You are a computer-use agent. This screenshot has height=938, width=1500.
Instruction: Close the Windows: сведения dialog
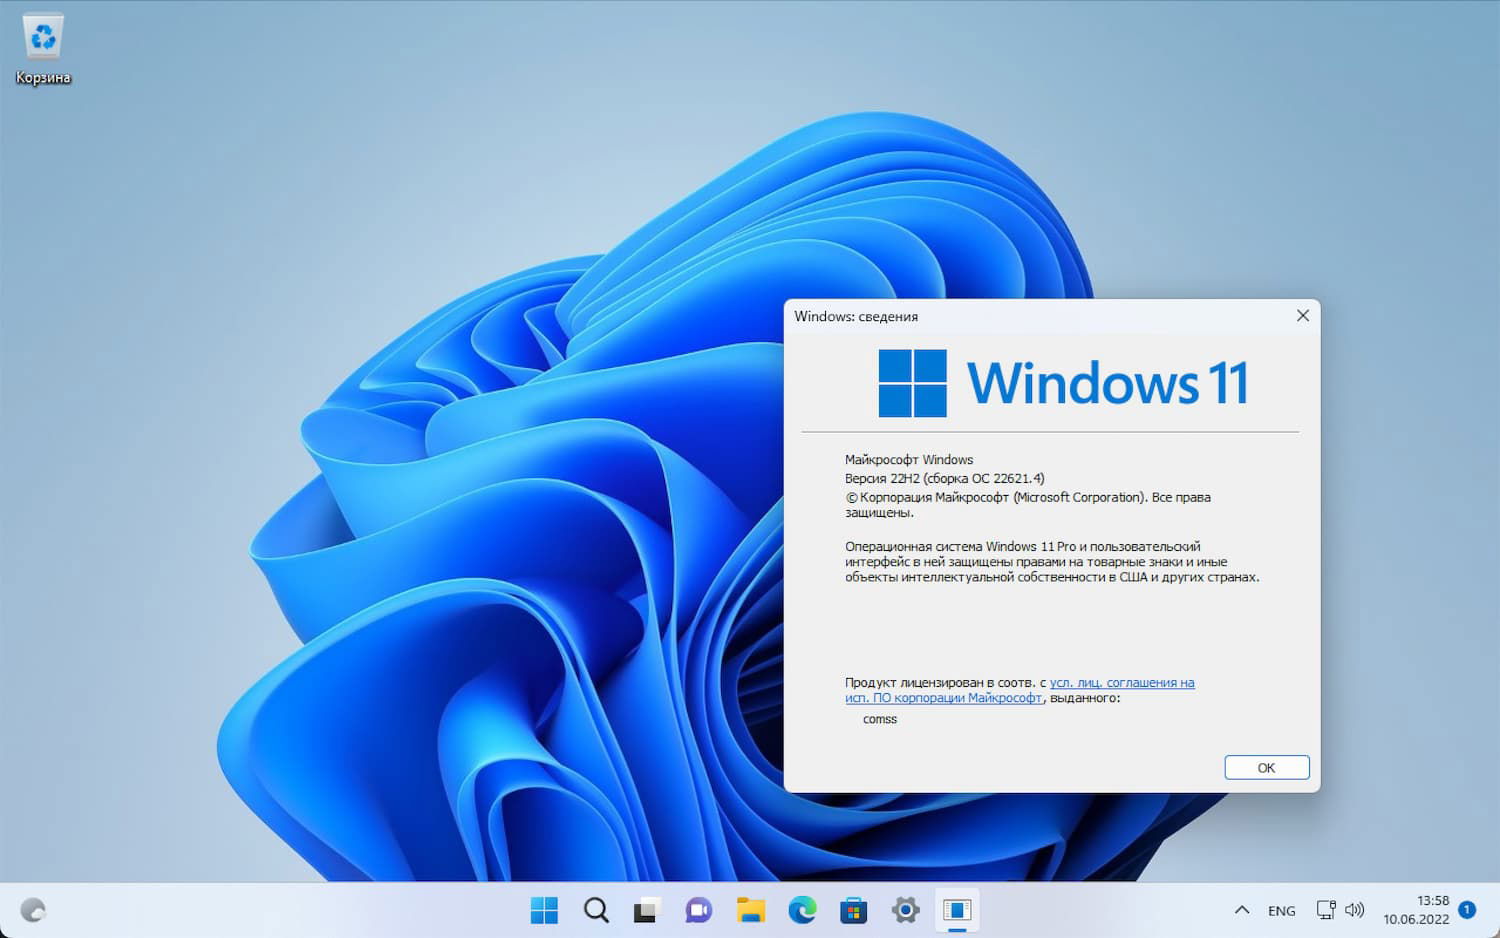(1302, 315)
